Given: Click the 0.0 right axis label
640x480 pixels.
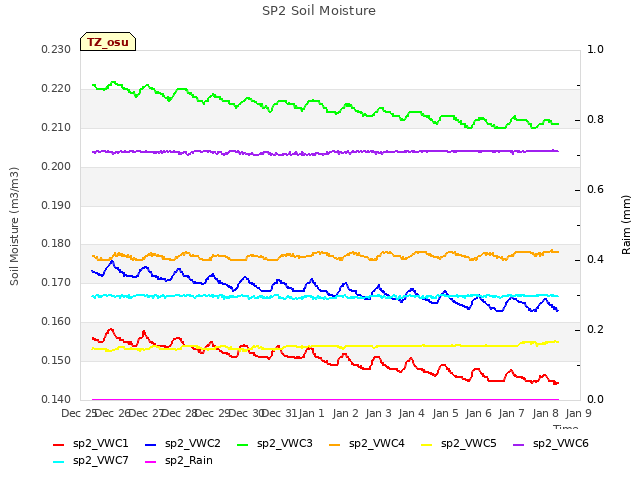Looking at the screenshot, I should (x=595, y=399).
